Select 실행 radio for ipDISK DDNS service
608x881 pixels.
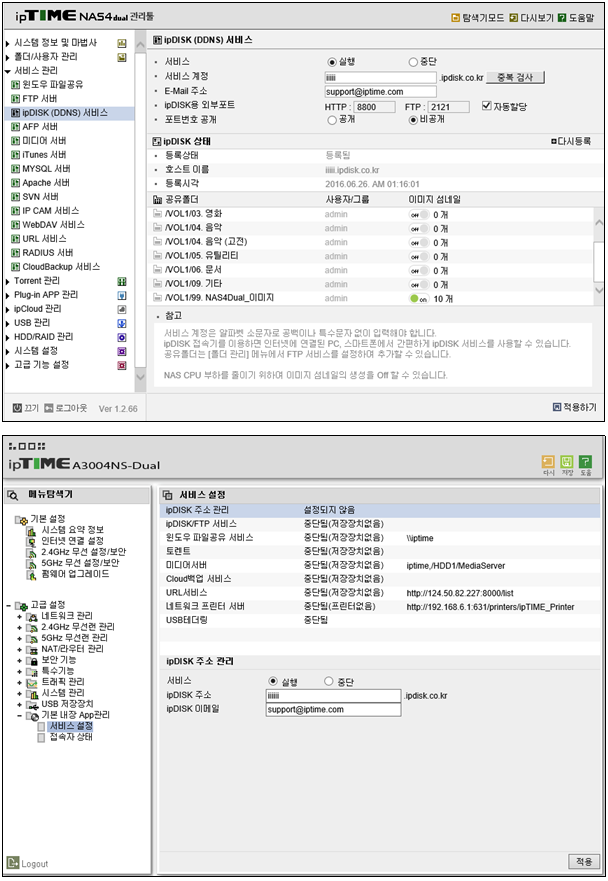(332, 62)
